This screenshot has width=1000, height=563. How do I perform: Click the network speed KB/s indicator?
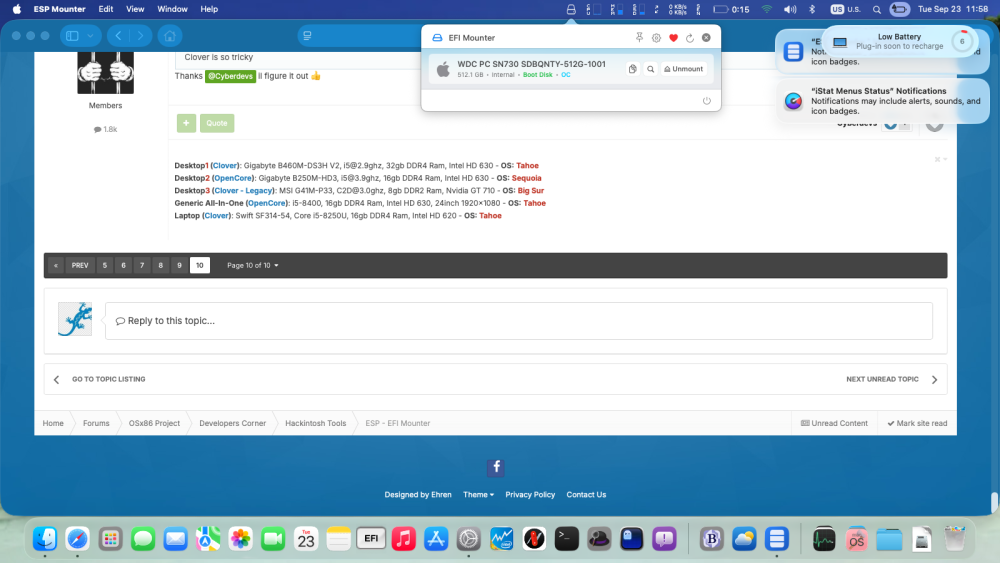click(677, 9)
